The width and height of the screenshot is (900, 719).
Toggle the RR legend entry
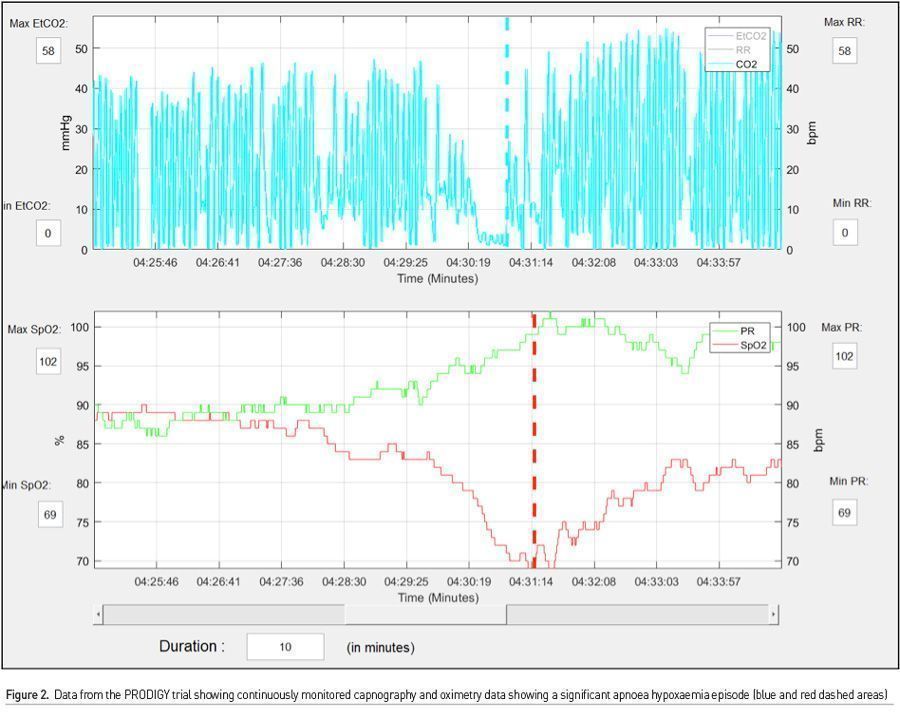tap(744, 49)
